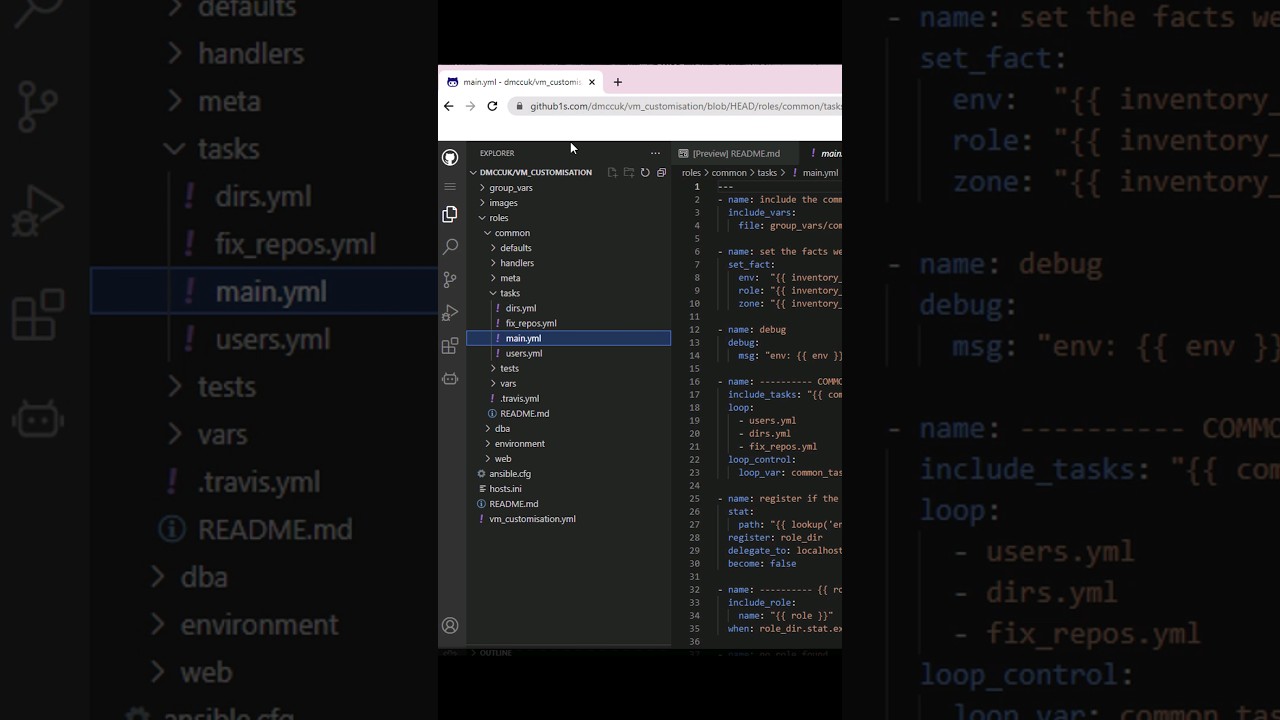Expand the images folder

click(503, 202)
